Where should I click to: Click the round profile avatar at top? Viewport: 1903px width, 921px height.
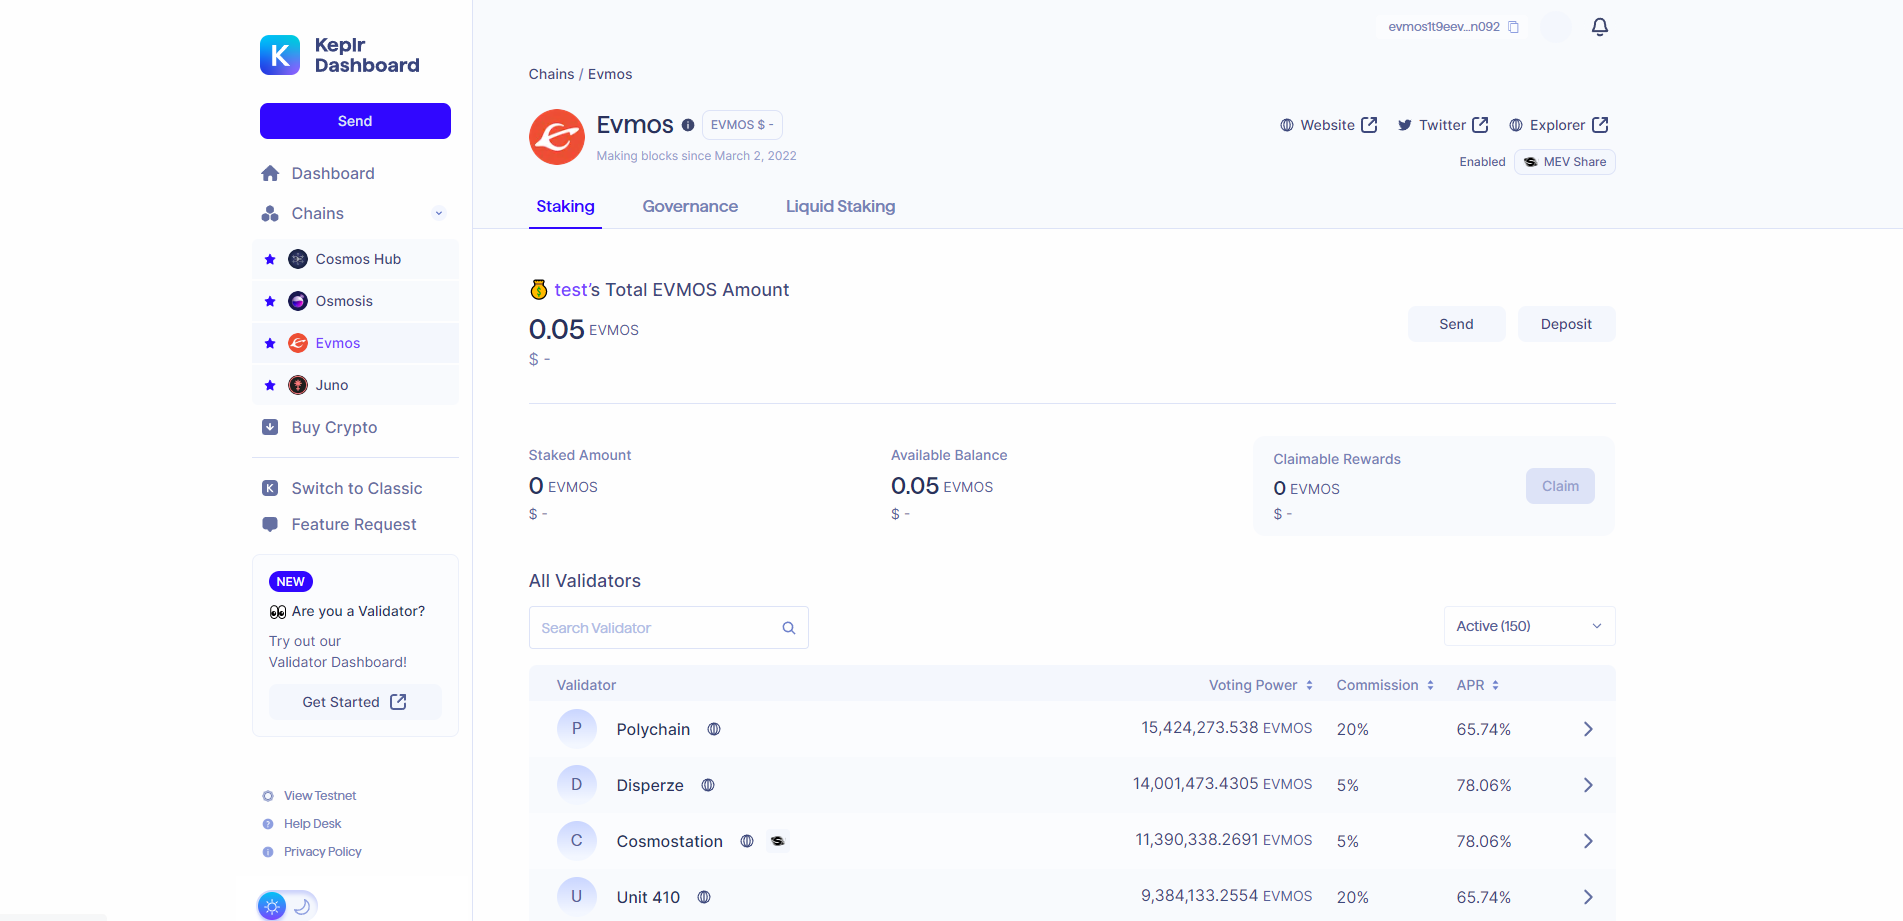[x=1556, y=27]
